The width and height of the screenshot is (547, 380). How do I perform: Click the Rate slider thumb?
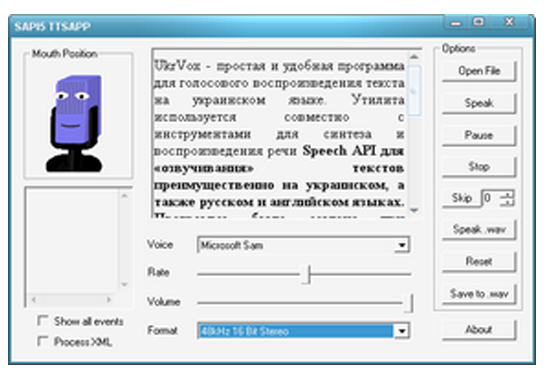(x=306, y=274)
